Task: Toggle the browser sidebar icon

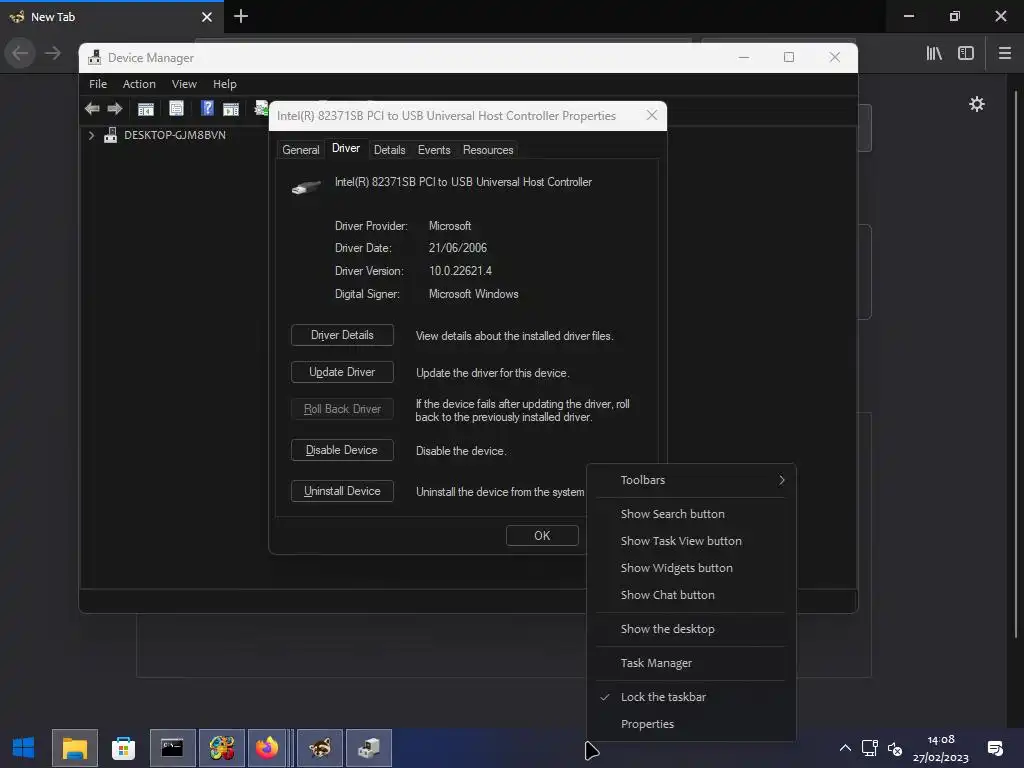Action: click(x=966, y=54)
